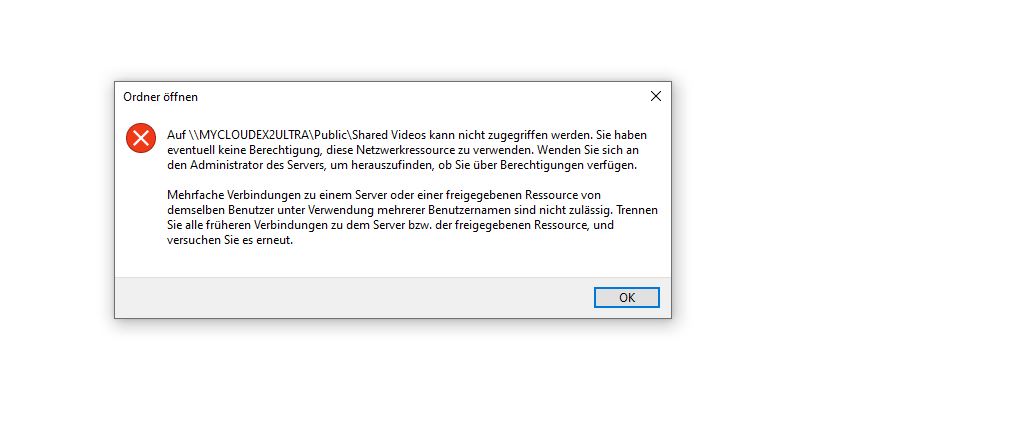Click the gray footer area left of OK
Screen dimensions: 1019x435
tap(351, 298)
